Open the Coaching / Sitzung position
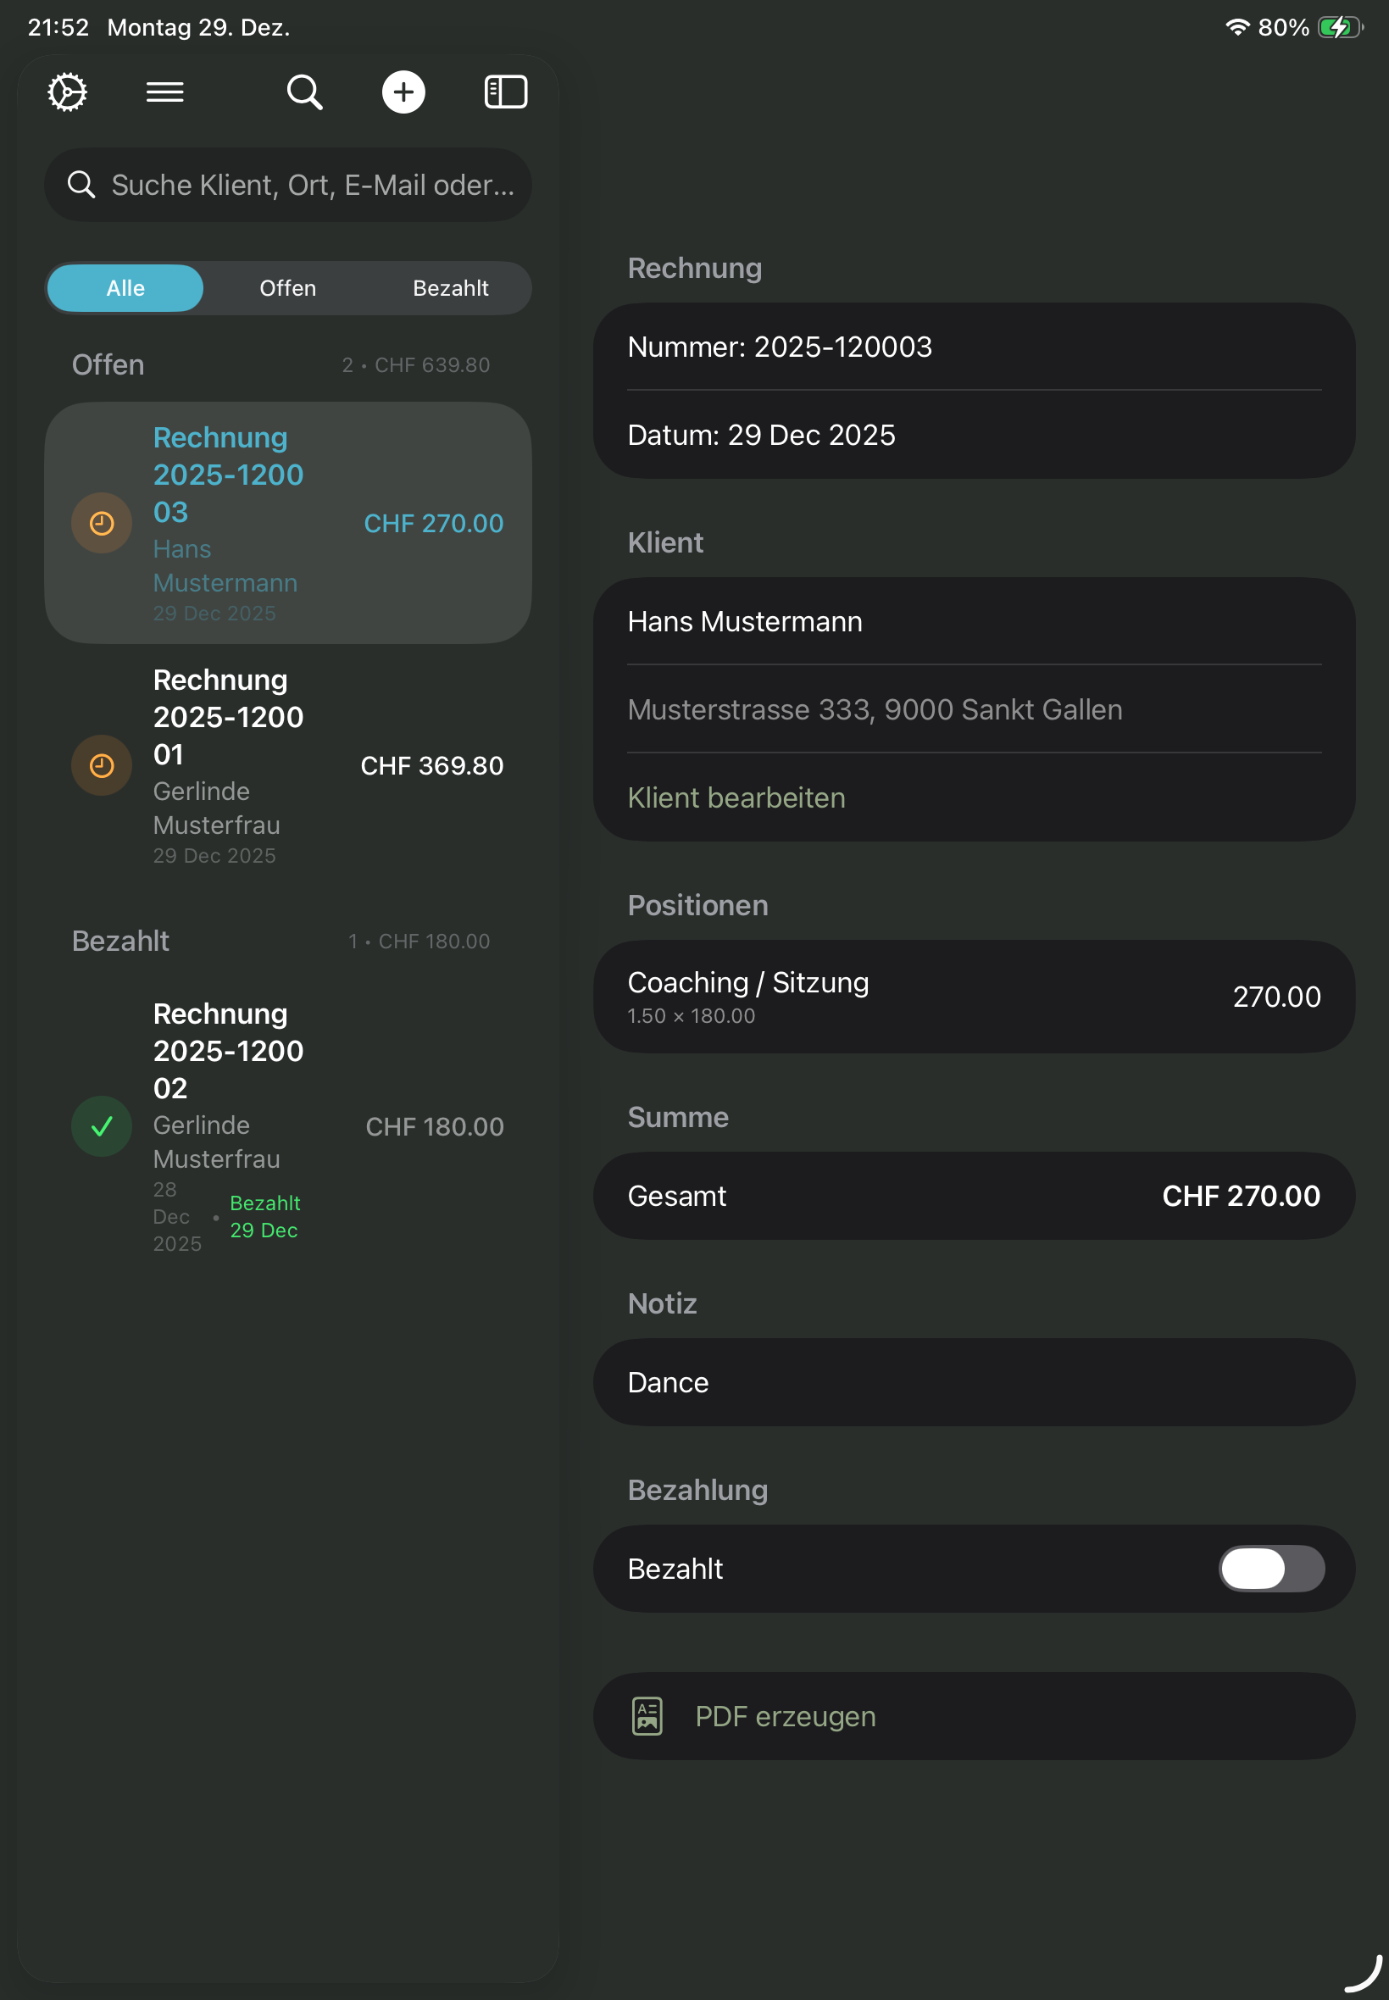 coord(973,996)
